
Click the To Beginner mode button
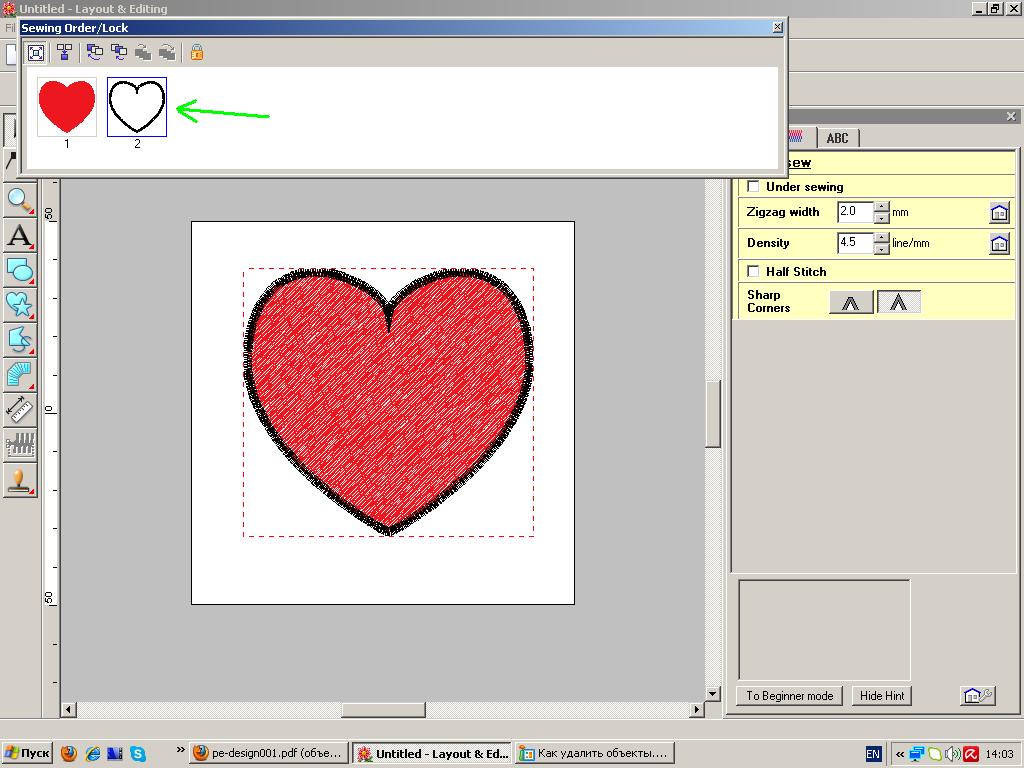click(x=789, y=696)
